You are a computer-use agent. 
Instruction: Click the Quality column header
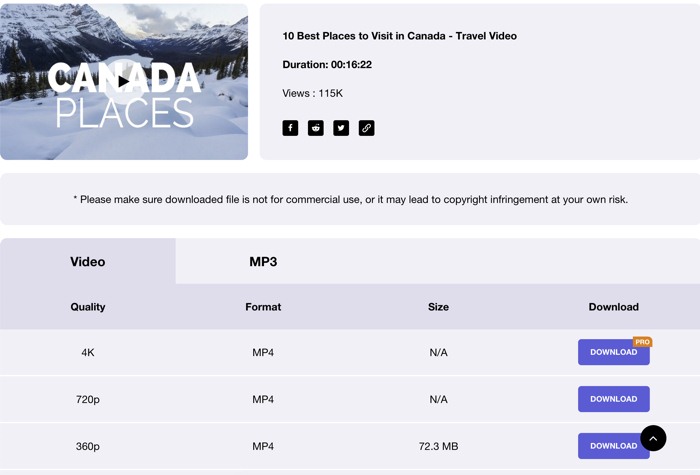[x=88, y=307]
